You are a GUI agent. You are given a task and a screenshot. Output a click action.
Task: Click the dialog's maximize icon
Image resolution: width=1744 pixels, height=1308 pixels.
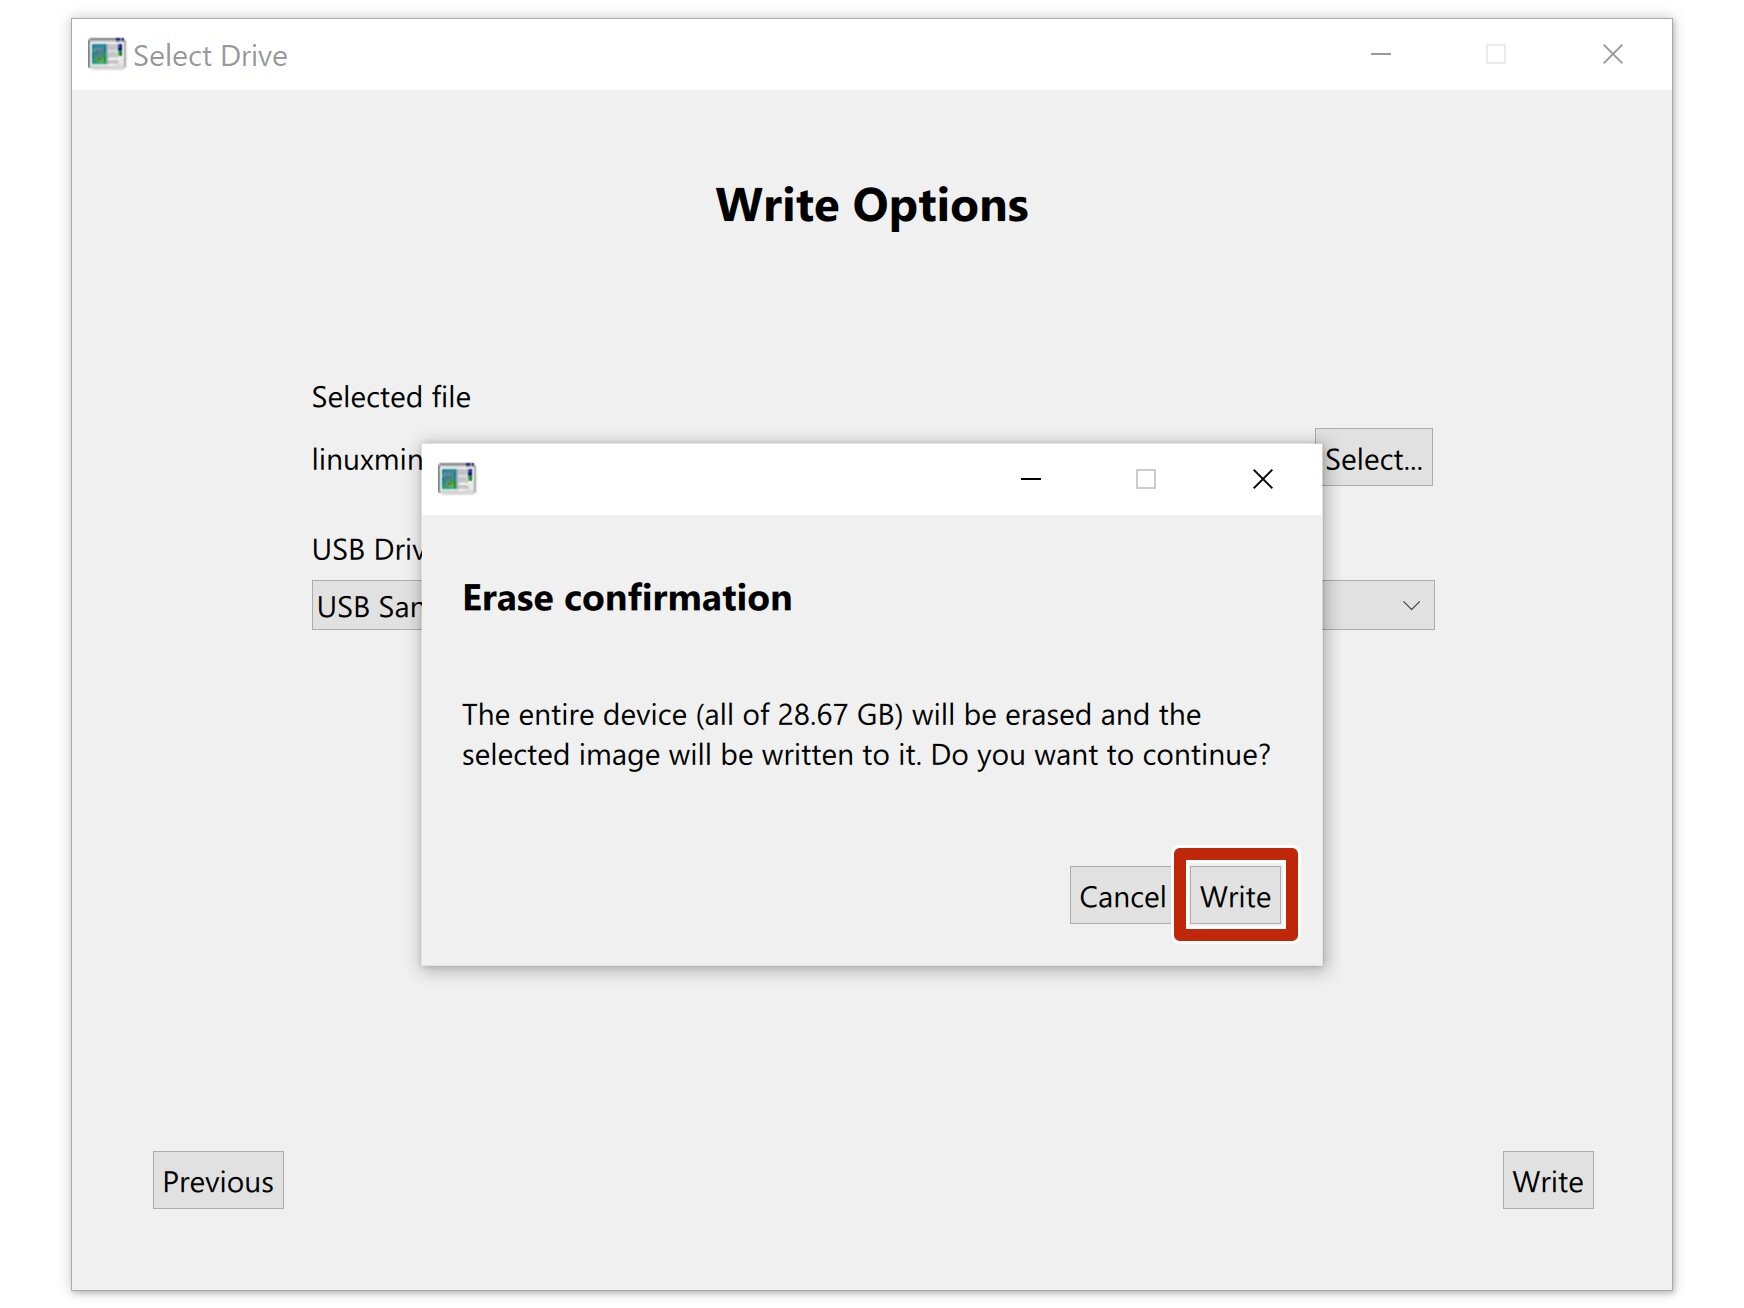(1146, 479)
